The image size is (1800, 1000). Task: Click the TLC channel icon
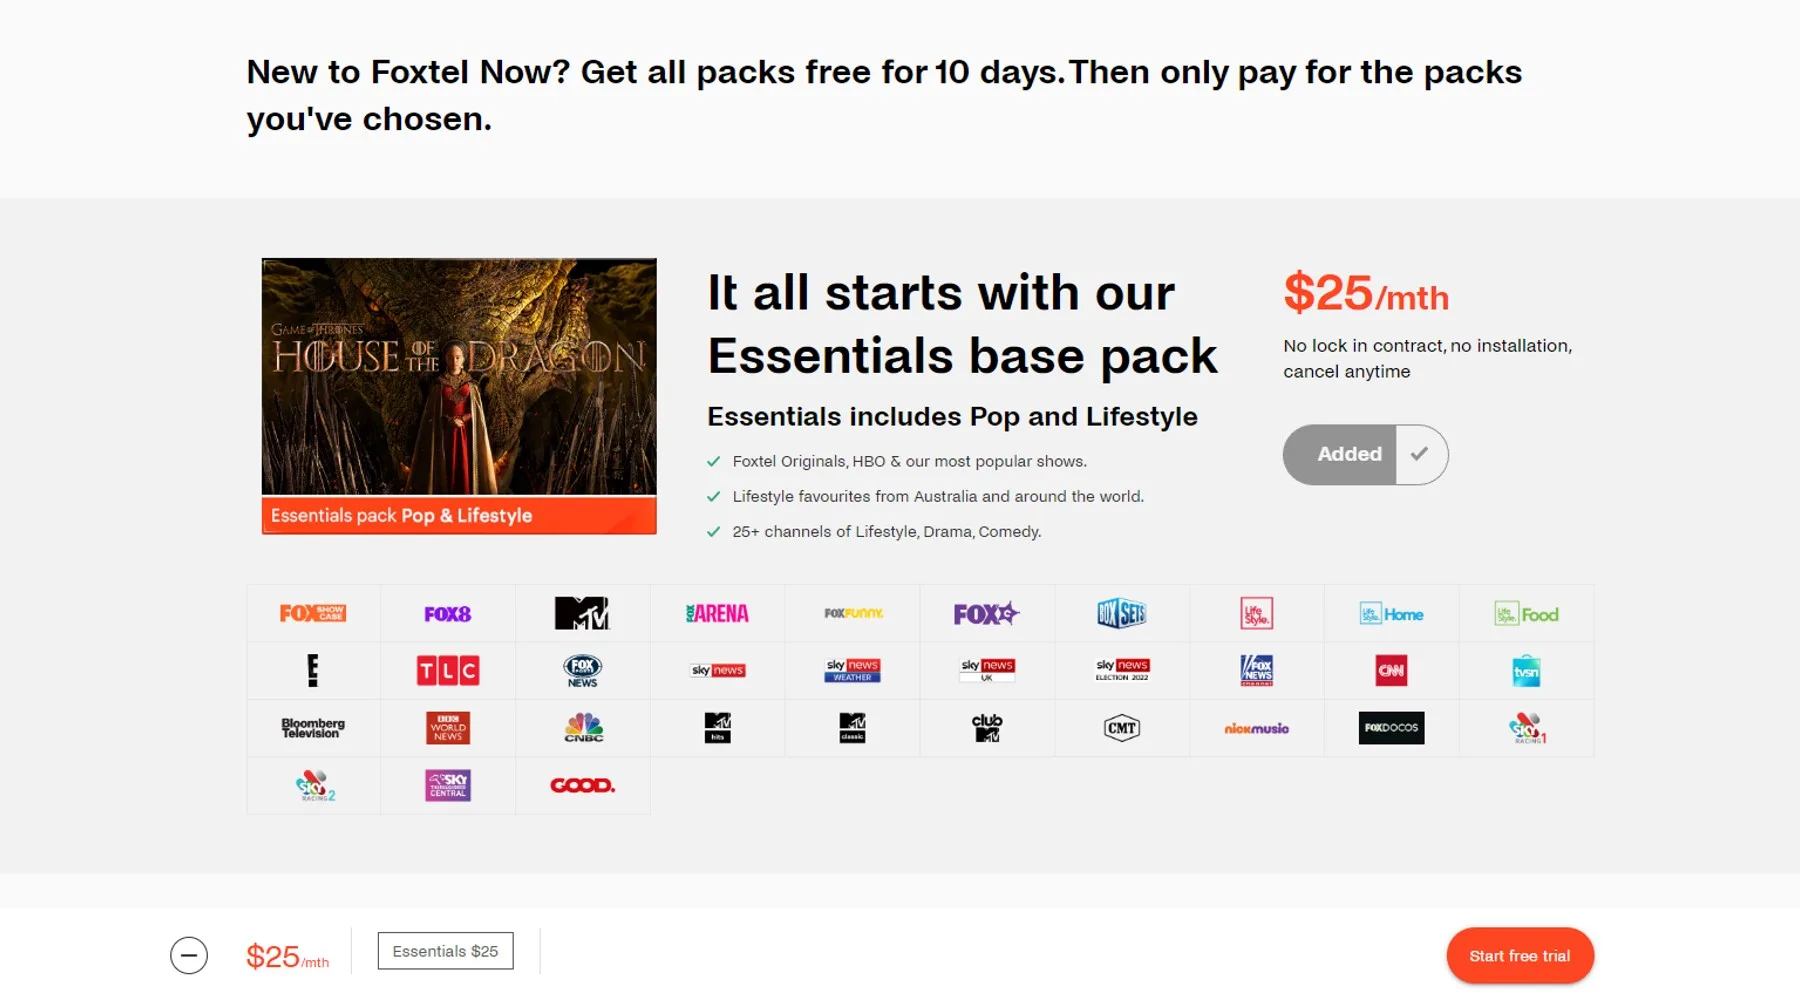447,671
